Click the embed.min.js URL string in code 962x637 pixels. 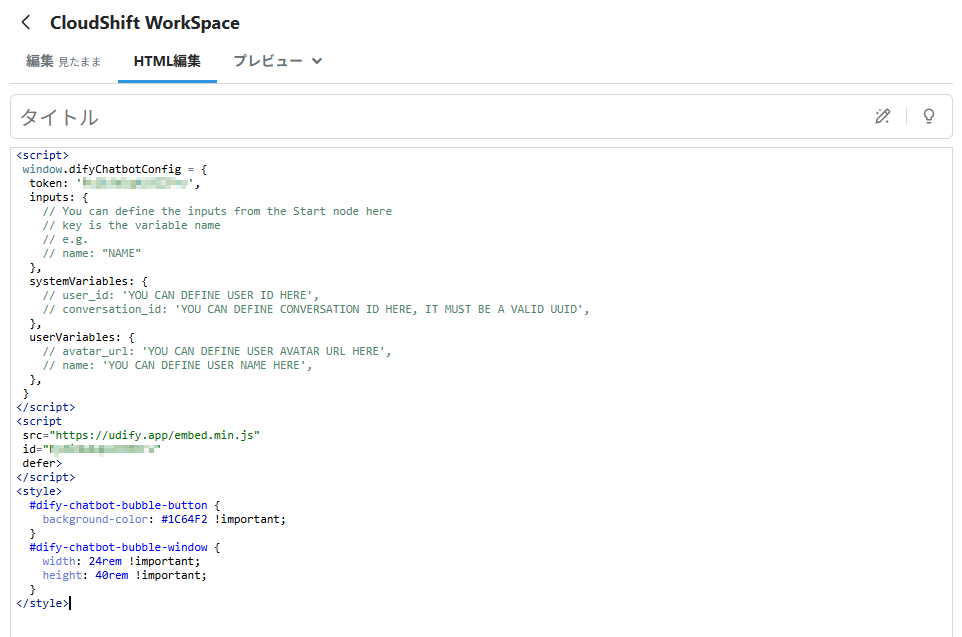(155, 435)
